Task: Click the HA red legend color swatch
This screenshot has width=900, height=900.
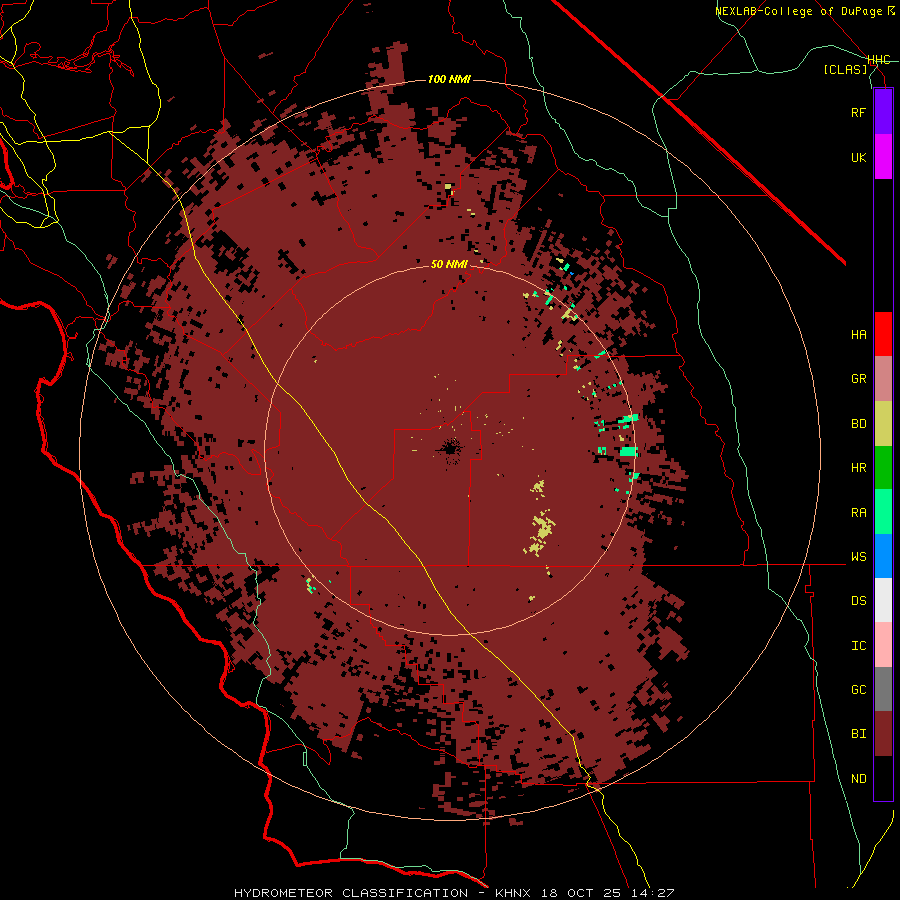Action: click(883, 334)
